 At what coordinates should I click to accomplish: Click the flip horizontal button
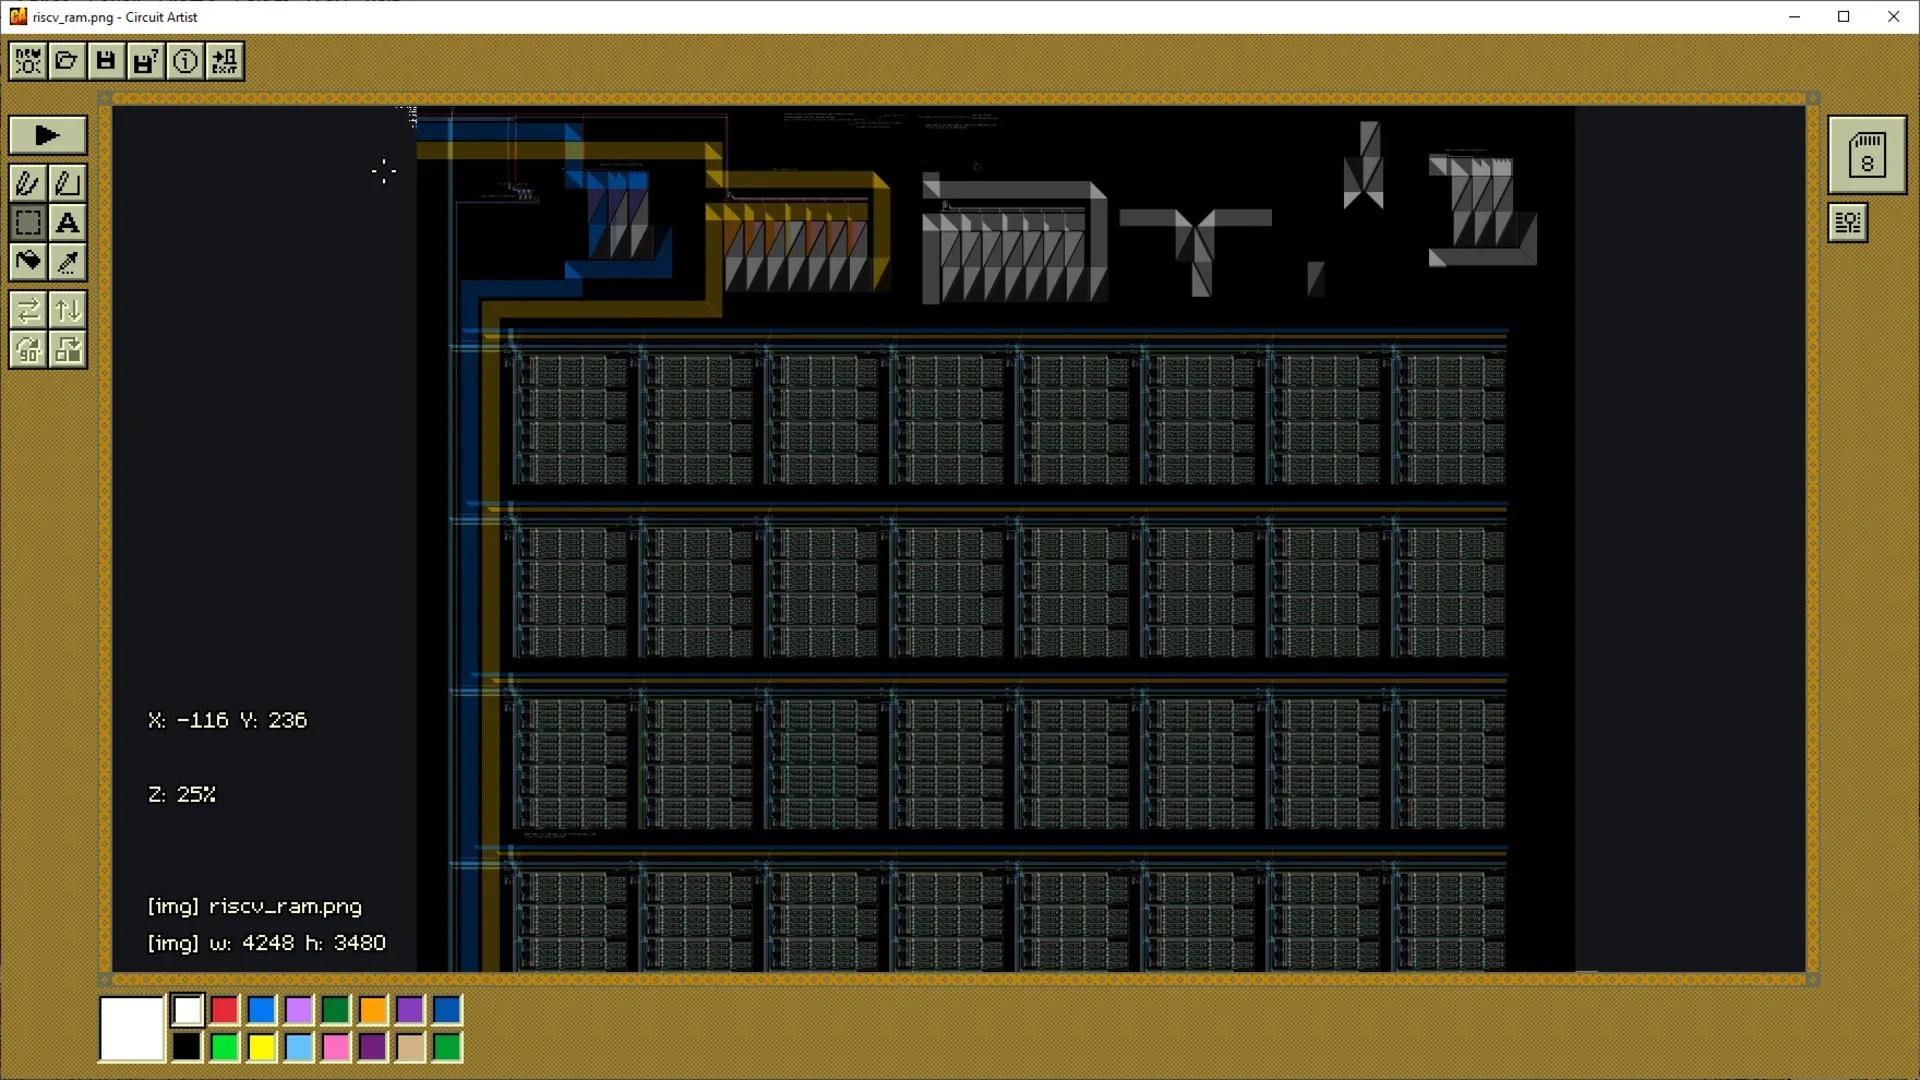point(28,310)
